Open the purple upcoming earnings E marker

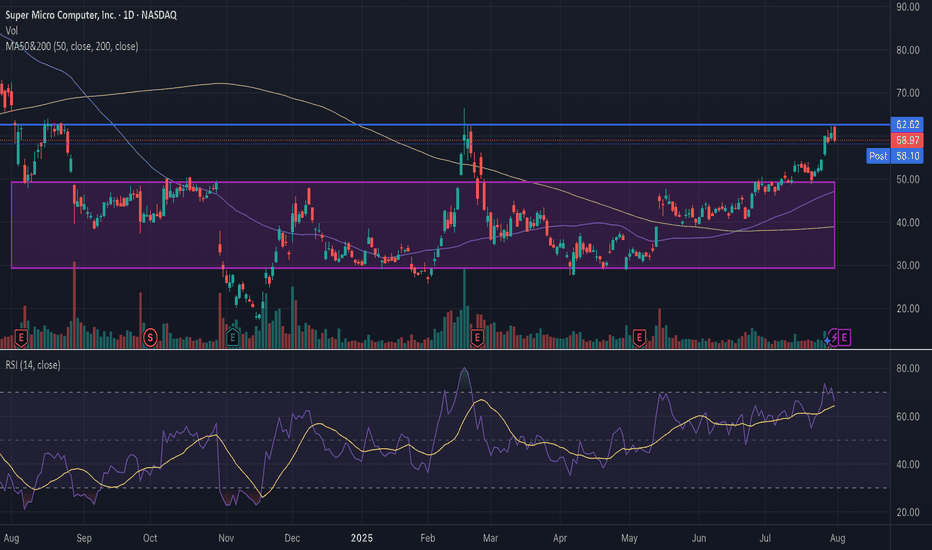pos(844,338)
